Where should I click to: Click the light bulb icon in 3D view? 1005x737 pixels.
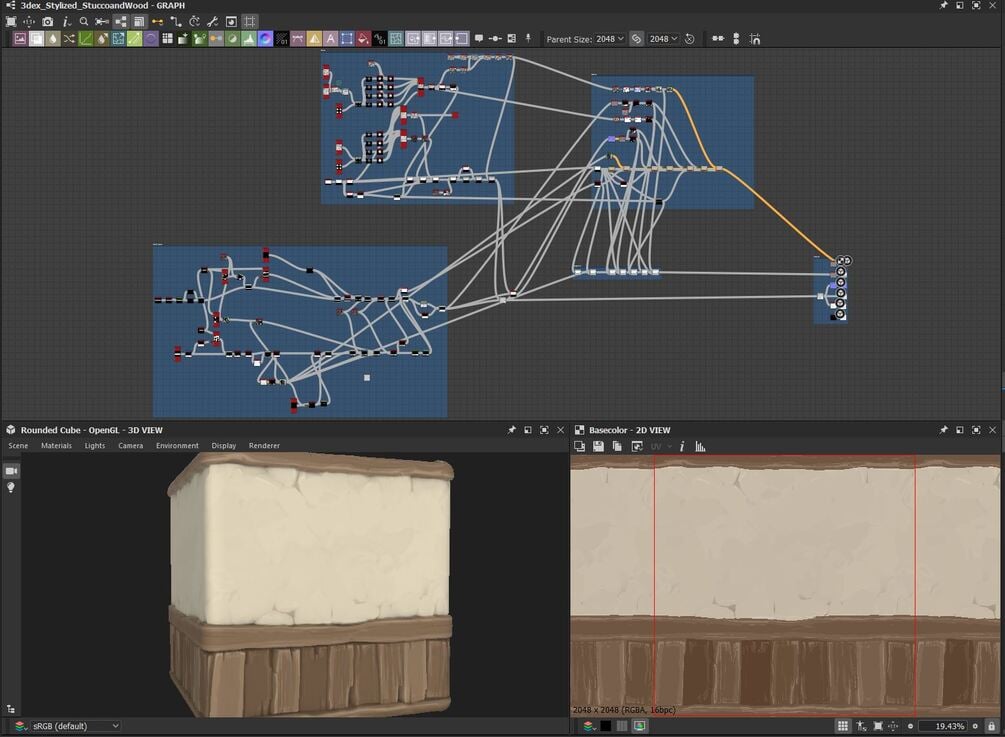12,488
